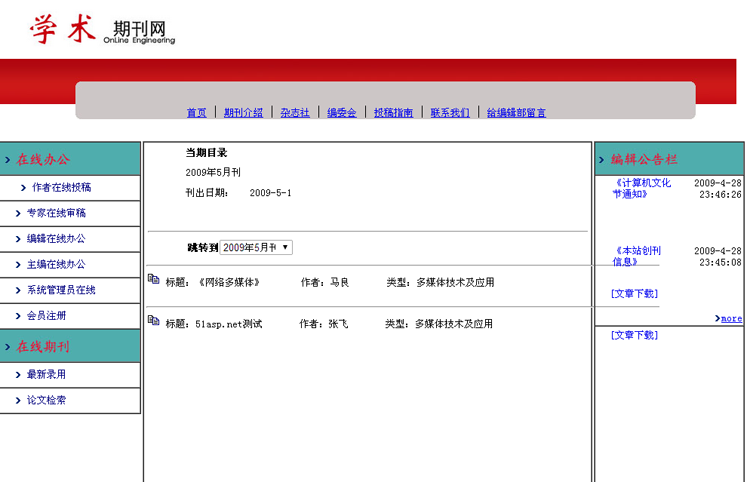The image size is (750, 482).
Task: Open 编辑在线办公 sidebar link
Action: tap(56, 239)
